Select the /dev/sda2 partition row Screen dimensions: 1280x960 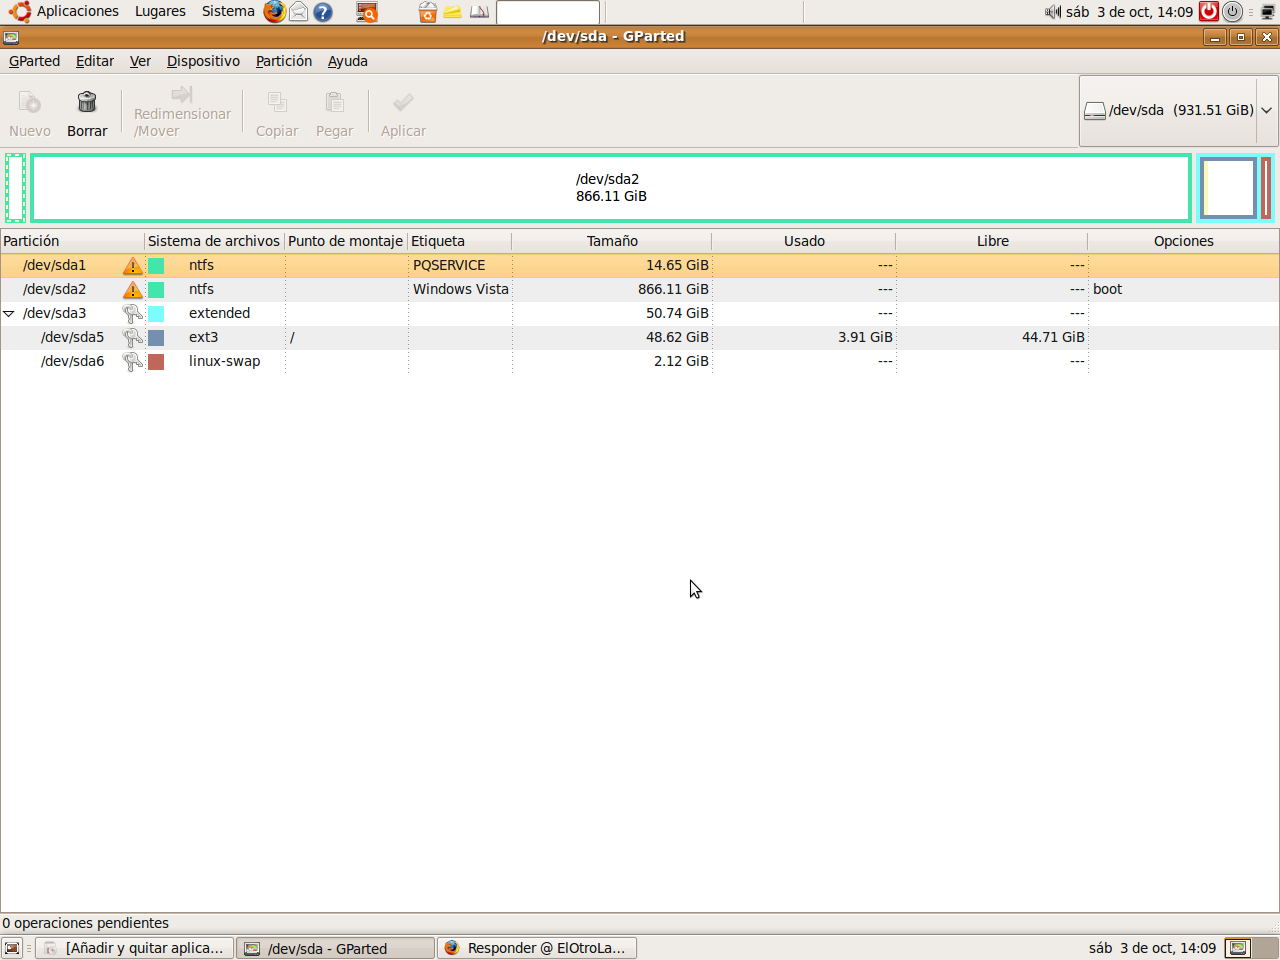click(640, 289)
